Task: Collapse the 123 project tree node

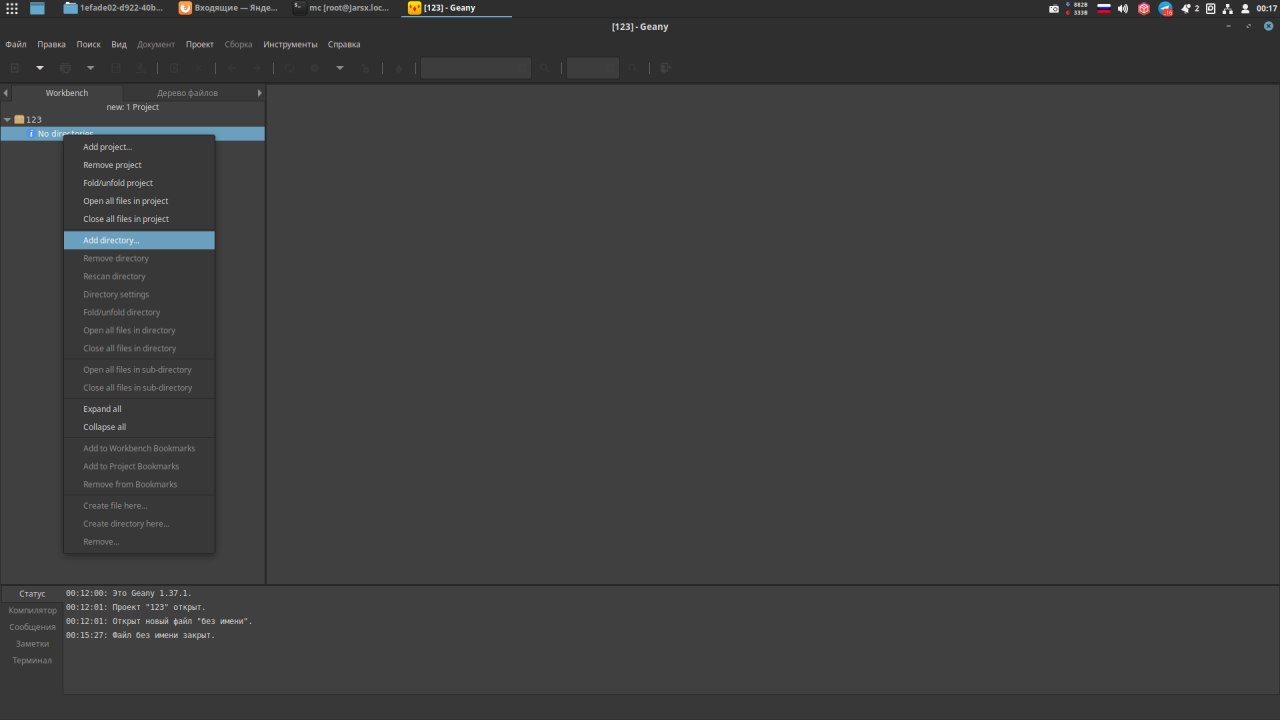Action: coord(7,120)
